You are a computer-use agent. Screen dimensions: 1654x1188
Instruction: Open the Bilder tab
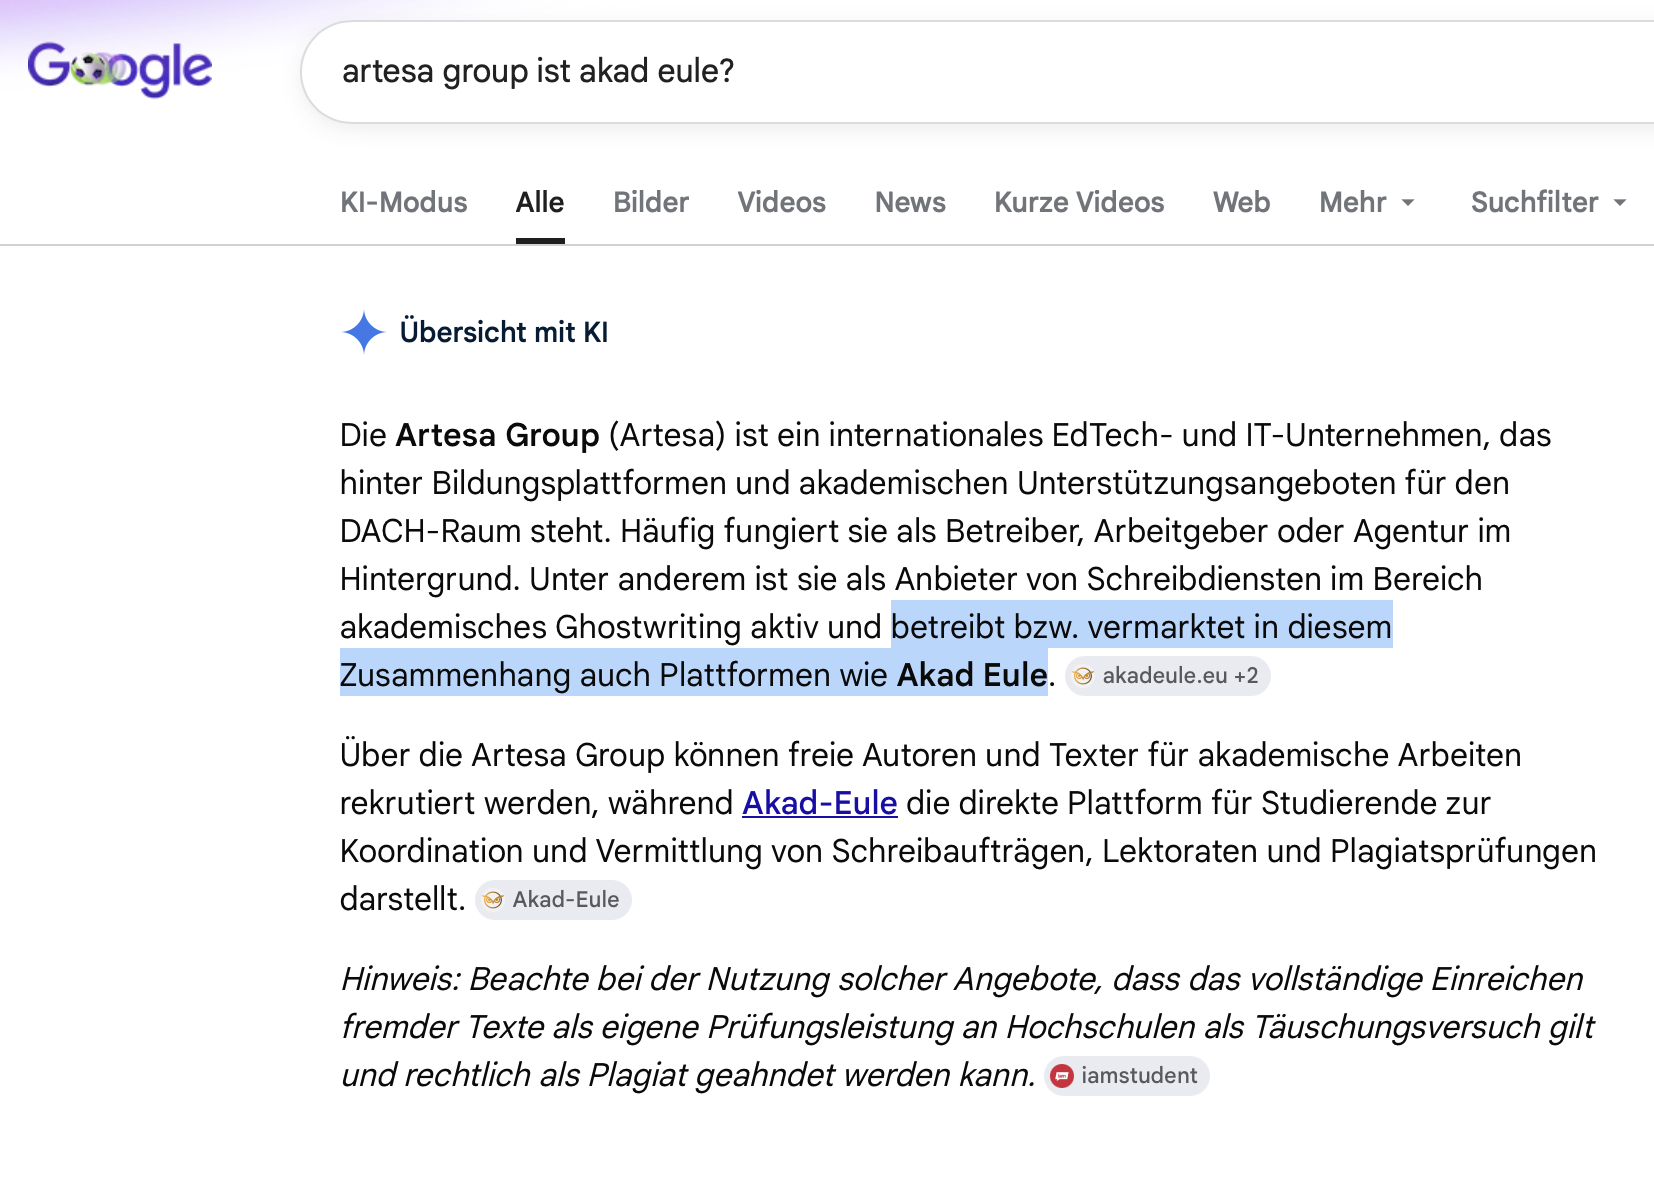point(651,203)
